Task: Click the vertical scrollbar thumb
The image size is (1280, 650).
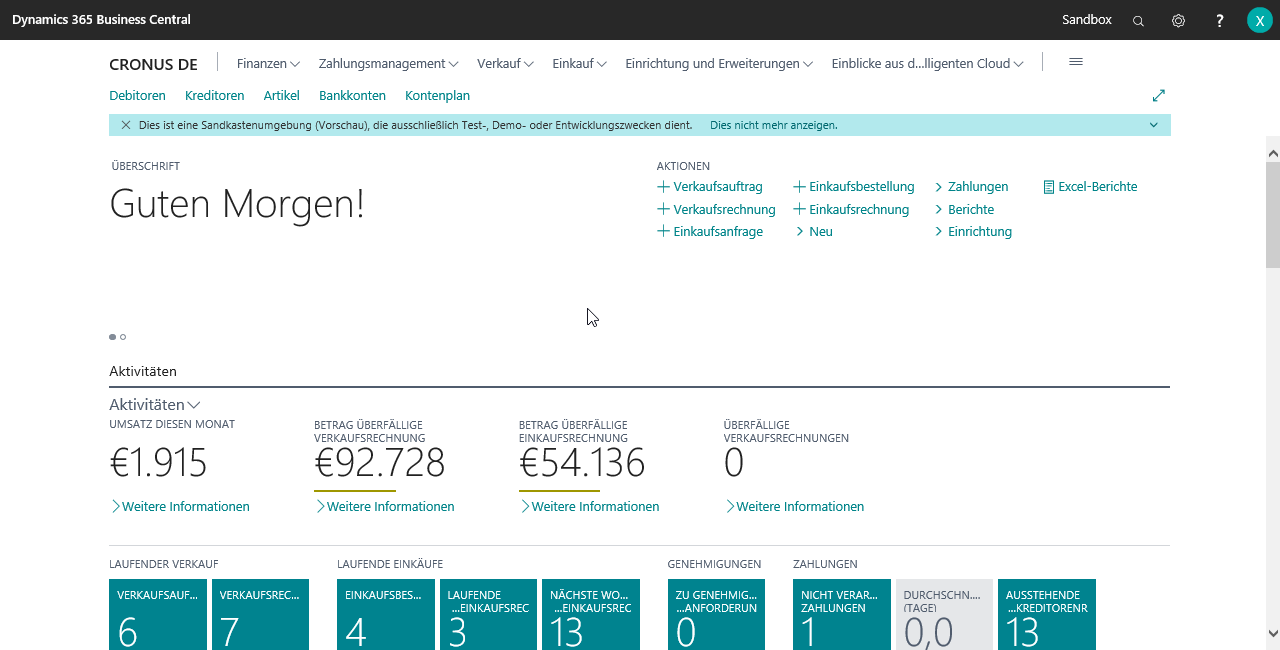Action: tap(1272, 214)
